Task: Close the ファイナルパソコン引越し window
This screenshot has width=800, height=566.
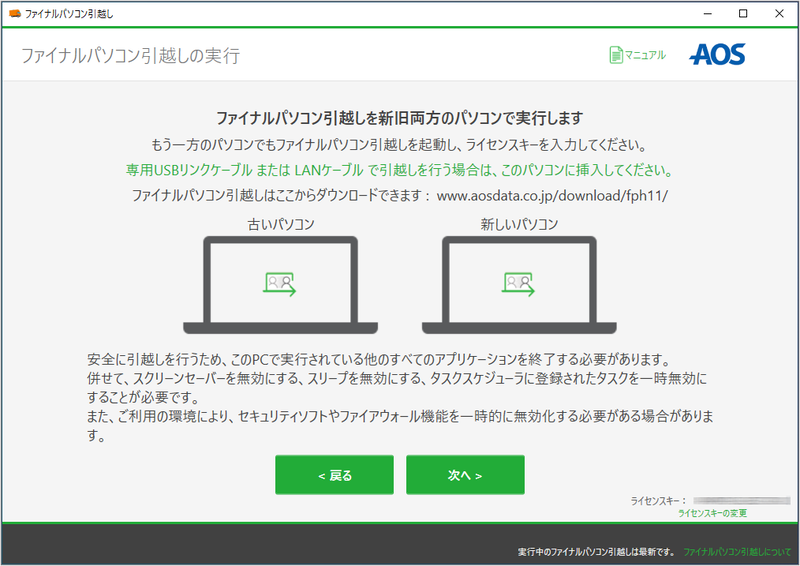Action: (779, 14)
